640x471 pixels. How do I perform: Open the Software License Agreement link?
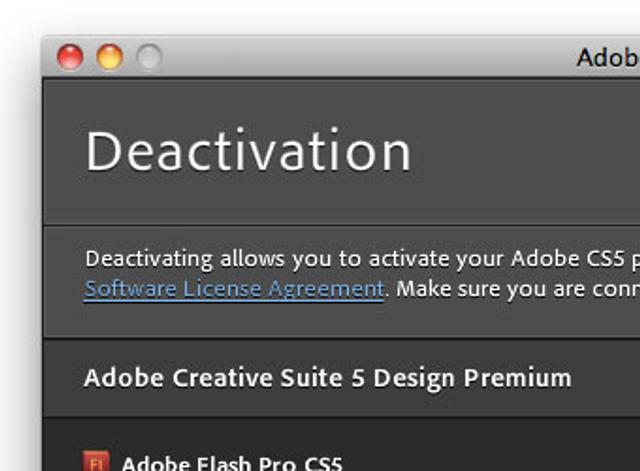click(234, 289)
